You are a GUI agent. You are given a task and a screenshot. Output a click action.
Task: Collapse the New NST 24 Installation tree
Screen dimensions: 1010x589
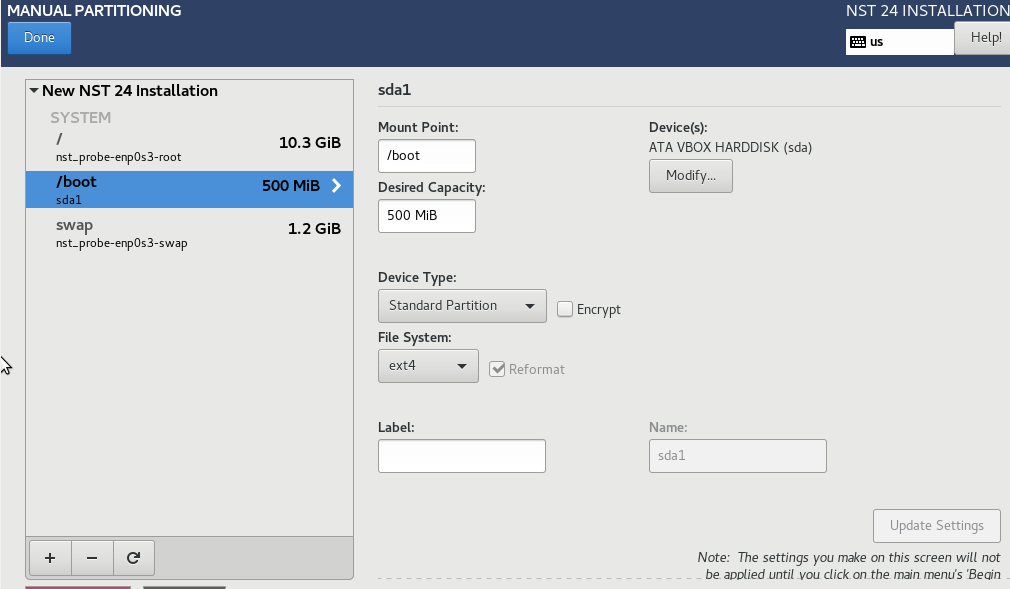coord(34,91)
